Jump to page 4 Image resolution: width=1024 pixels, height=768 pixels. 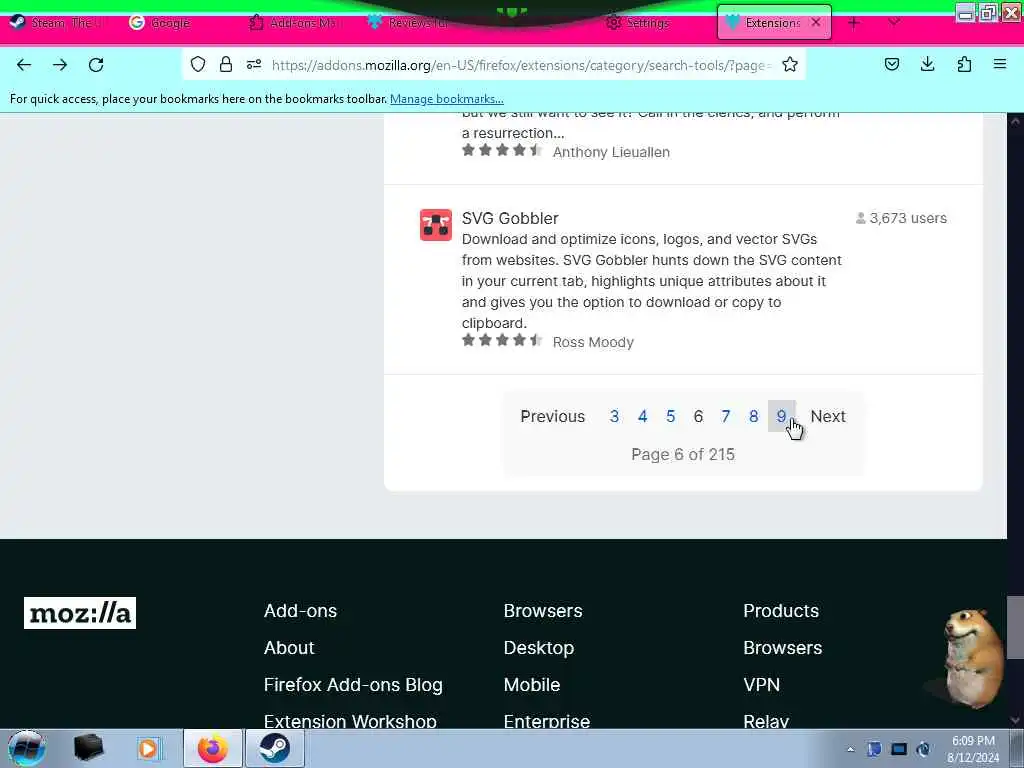pyautogui.click(x=643, y=417)
